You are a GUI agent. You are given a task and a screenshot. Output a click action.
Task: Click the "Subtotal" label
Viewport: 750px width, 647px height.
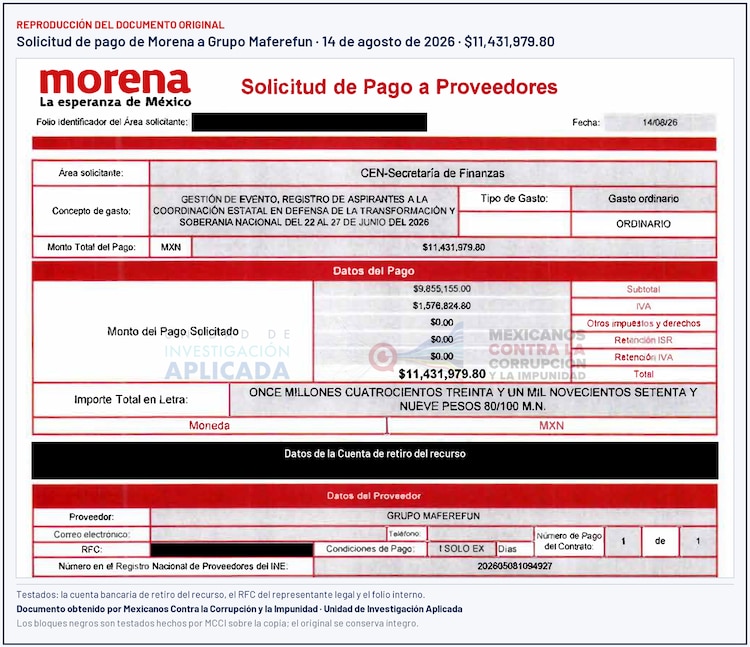643,289
